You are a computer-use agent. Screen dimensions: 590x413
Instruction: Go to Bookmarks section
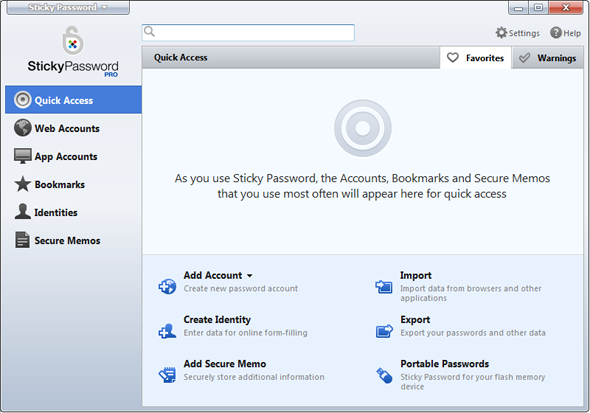pyautogui.click(x=73, y=184)
